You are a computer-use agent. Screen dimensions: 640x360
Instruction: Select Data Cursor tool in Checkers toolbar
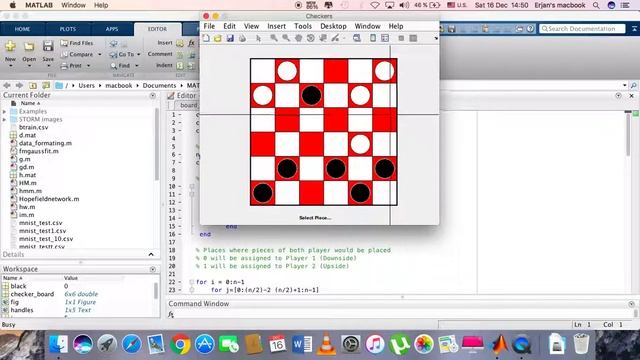coord(323,38)
